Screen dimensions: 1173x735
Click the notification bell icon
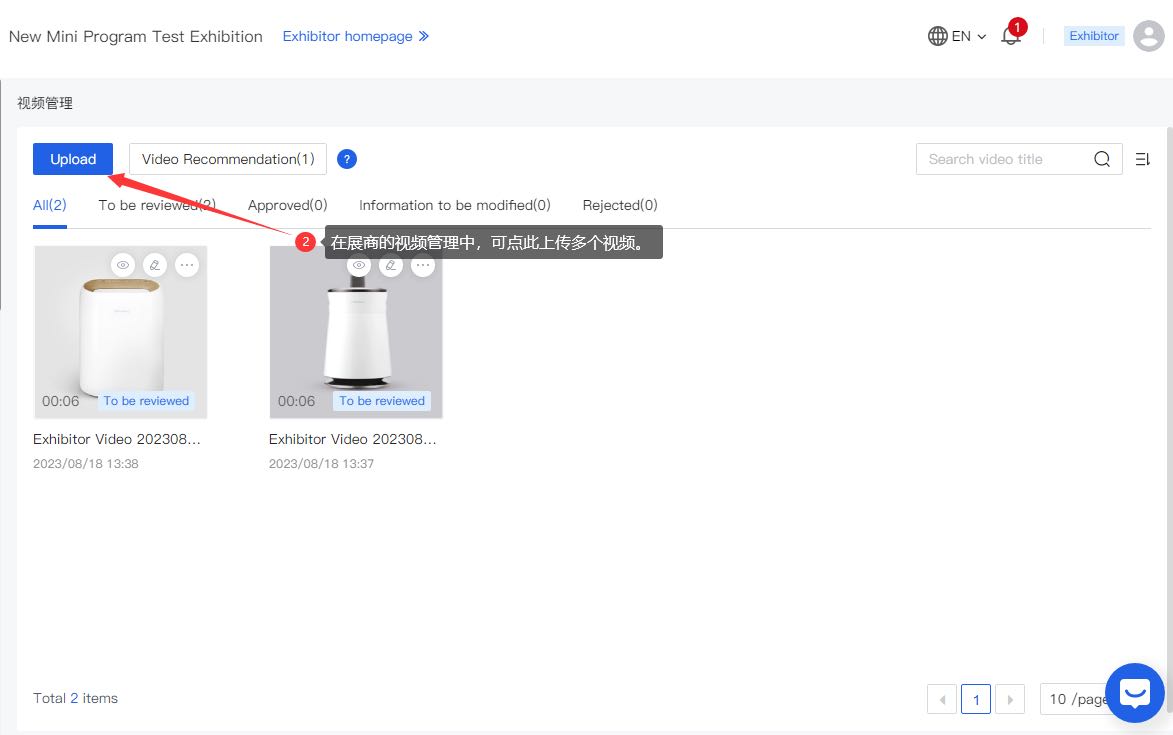tap(1010, 37)
